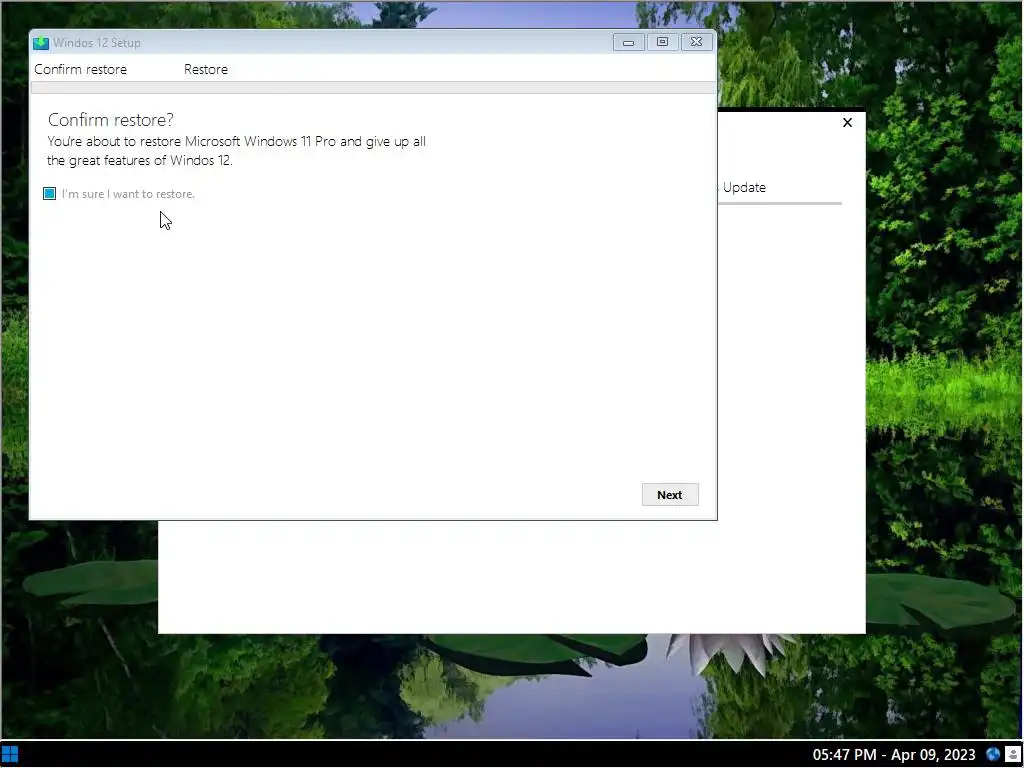Image resolution: width=1024 pixels, height=768 pixels.
Task: Open the user account icon in tray
Action: 1012,755
